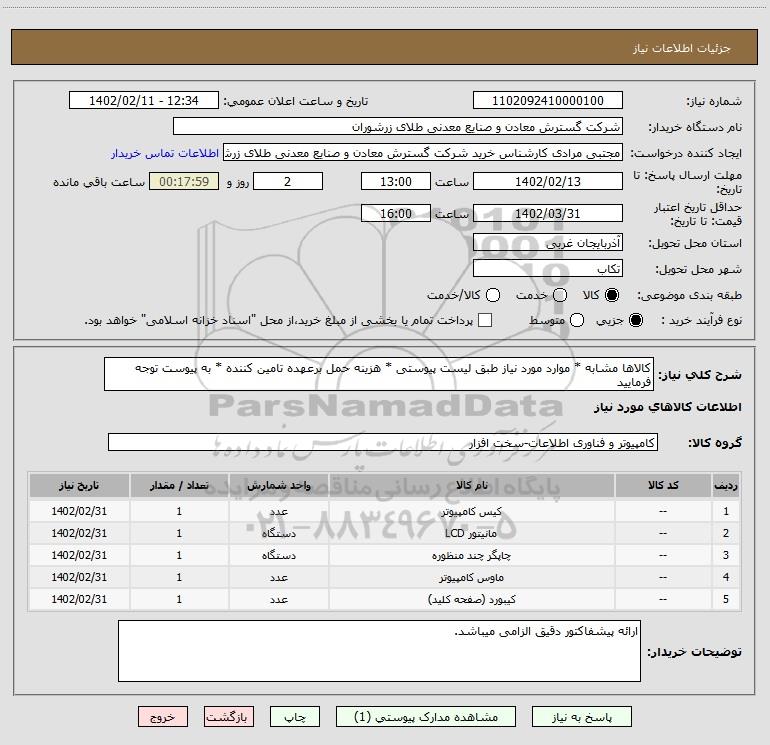Viewport: 770px width, 745px height.
Task: Select the مانیتور LCD item cell
Action: (x=471, y=533)
